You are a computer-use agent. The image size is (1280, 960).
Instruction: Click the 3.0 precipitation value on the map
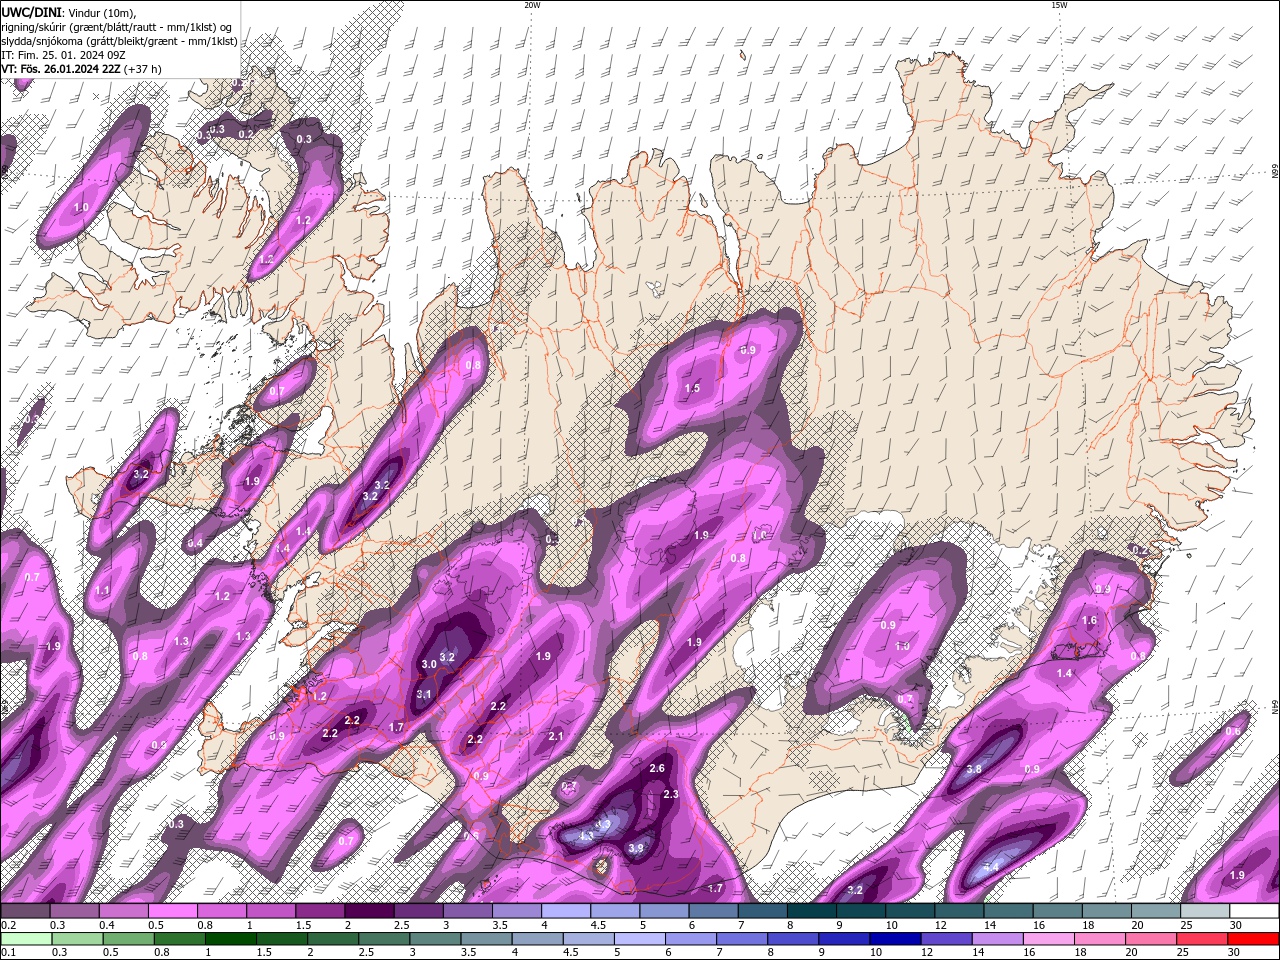pos(429,664)
